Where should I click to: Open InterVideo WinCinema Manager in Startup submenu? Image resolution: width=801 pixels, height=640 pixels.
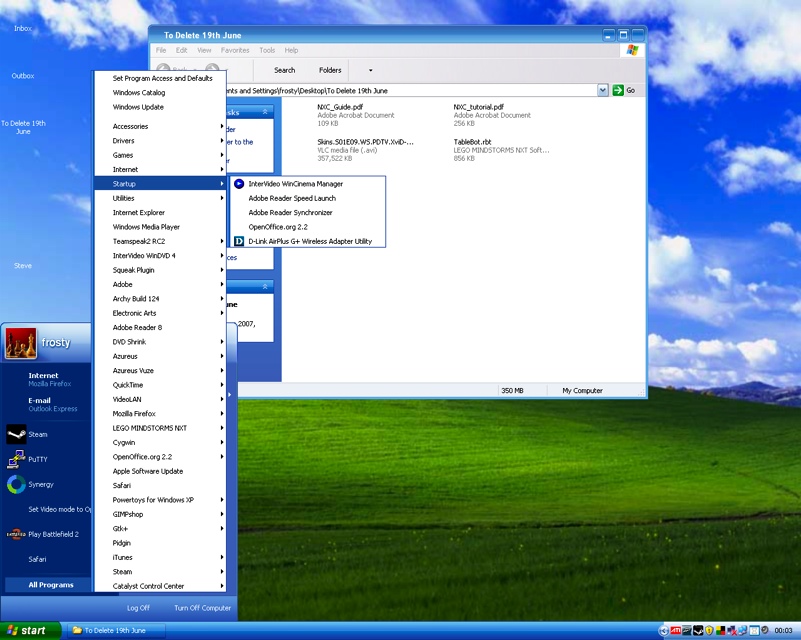pos(295,184)
